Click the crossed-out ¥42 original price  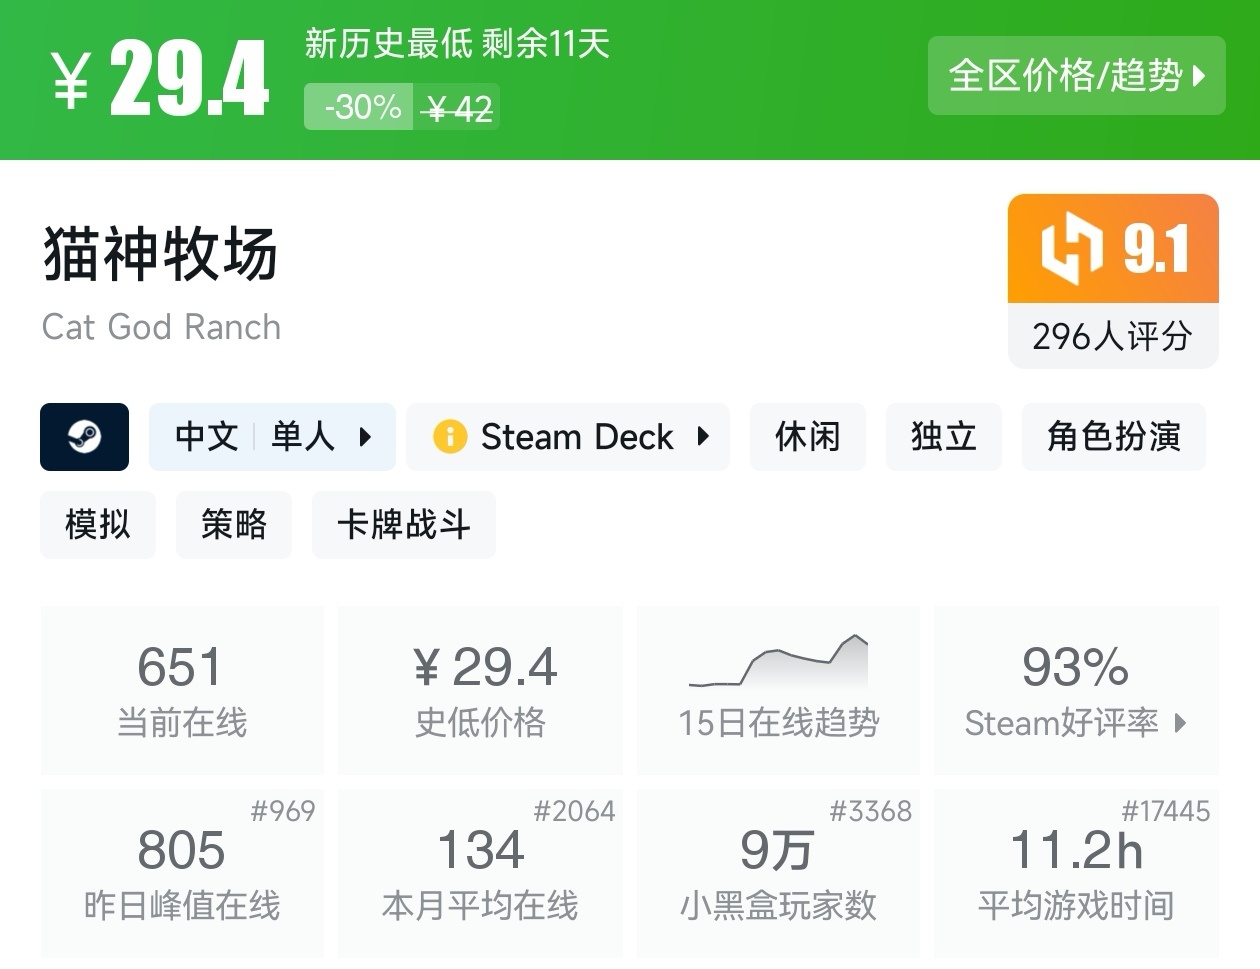point(458,108)
